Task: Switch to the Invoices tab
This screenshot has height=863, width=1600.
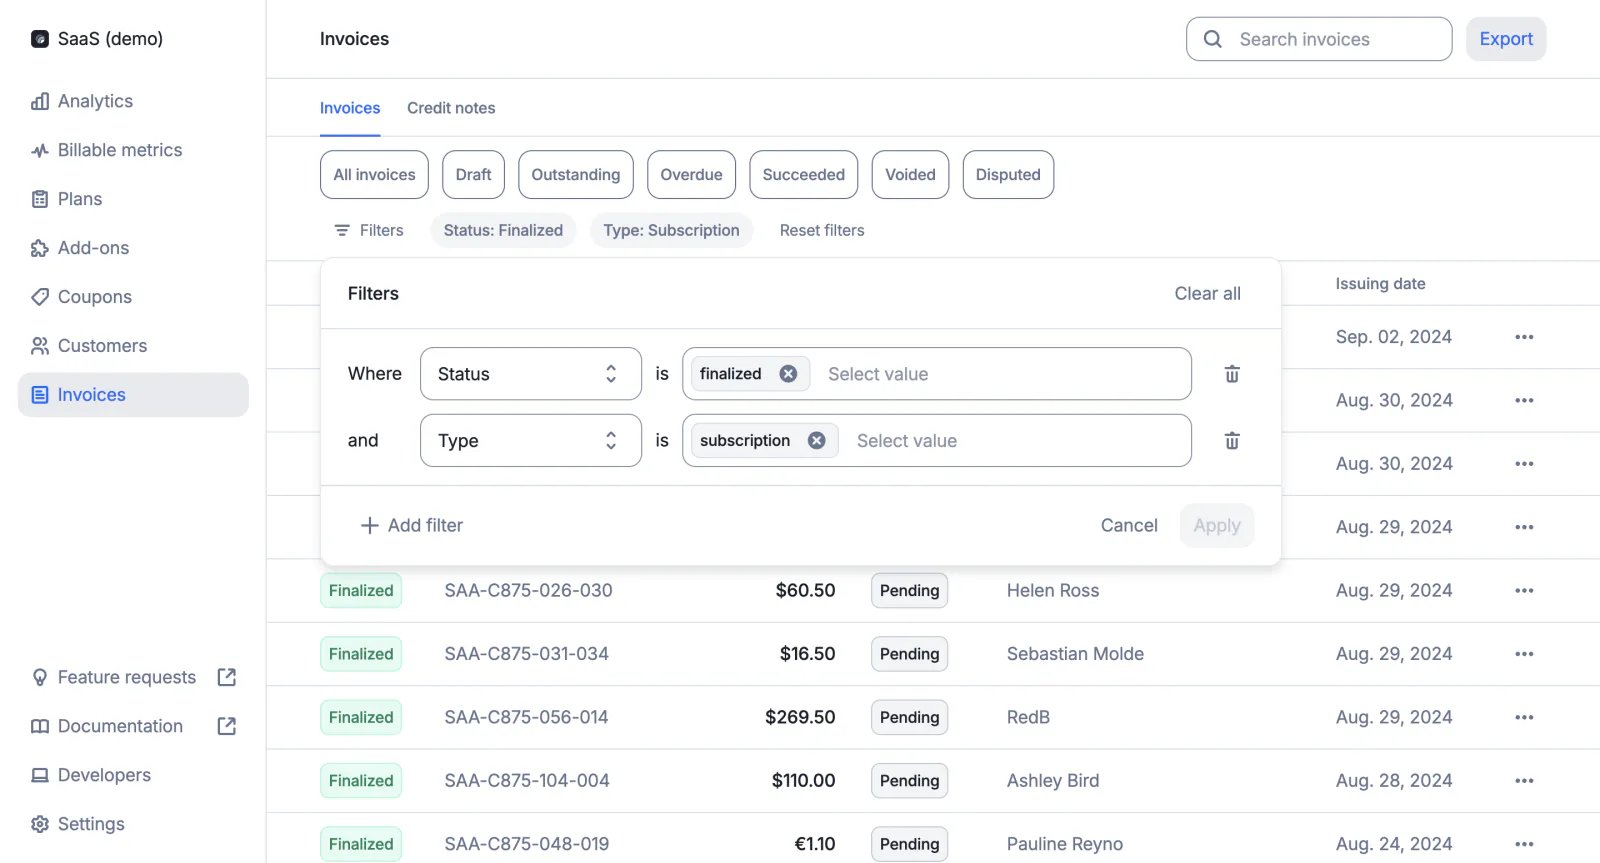Action: pyautogui.click(x=350, y=108)
